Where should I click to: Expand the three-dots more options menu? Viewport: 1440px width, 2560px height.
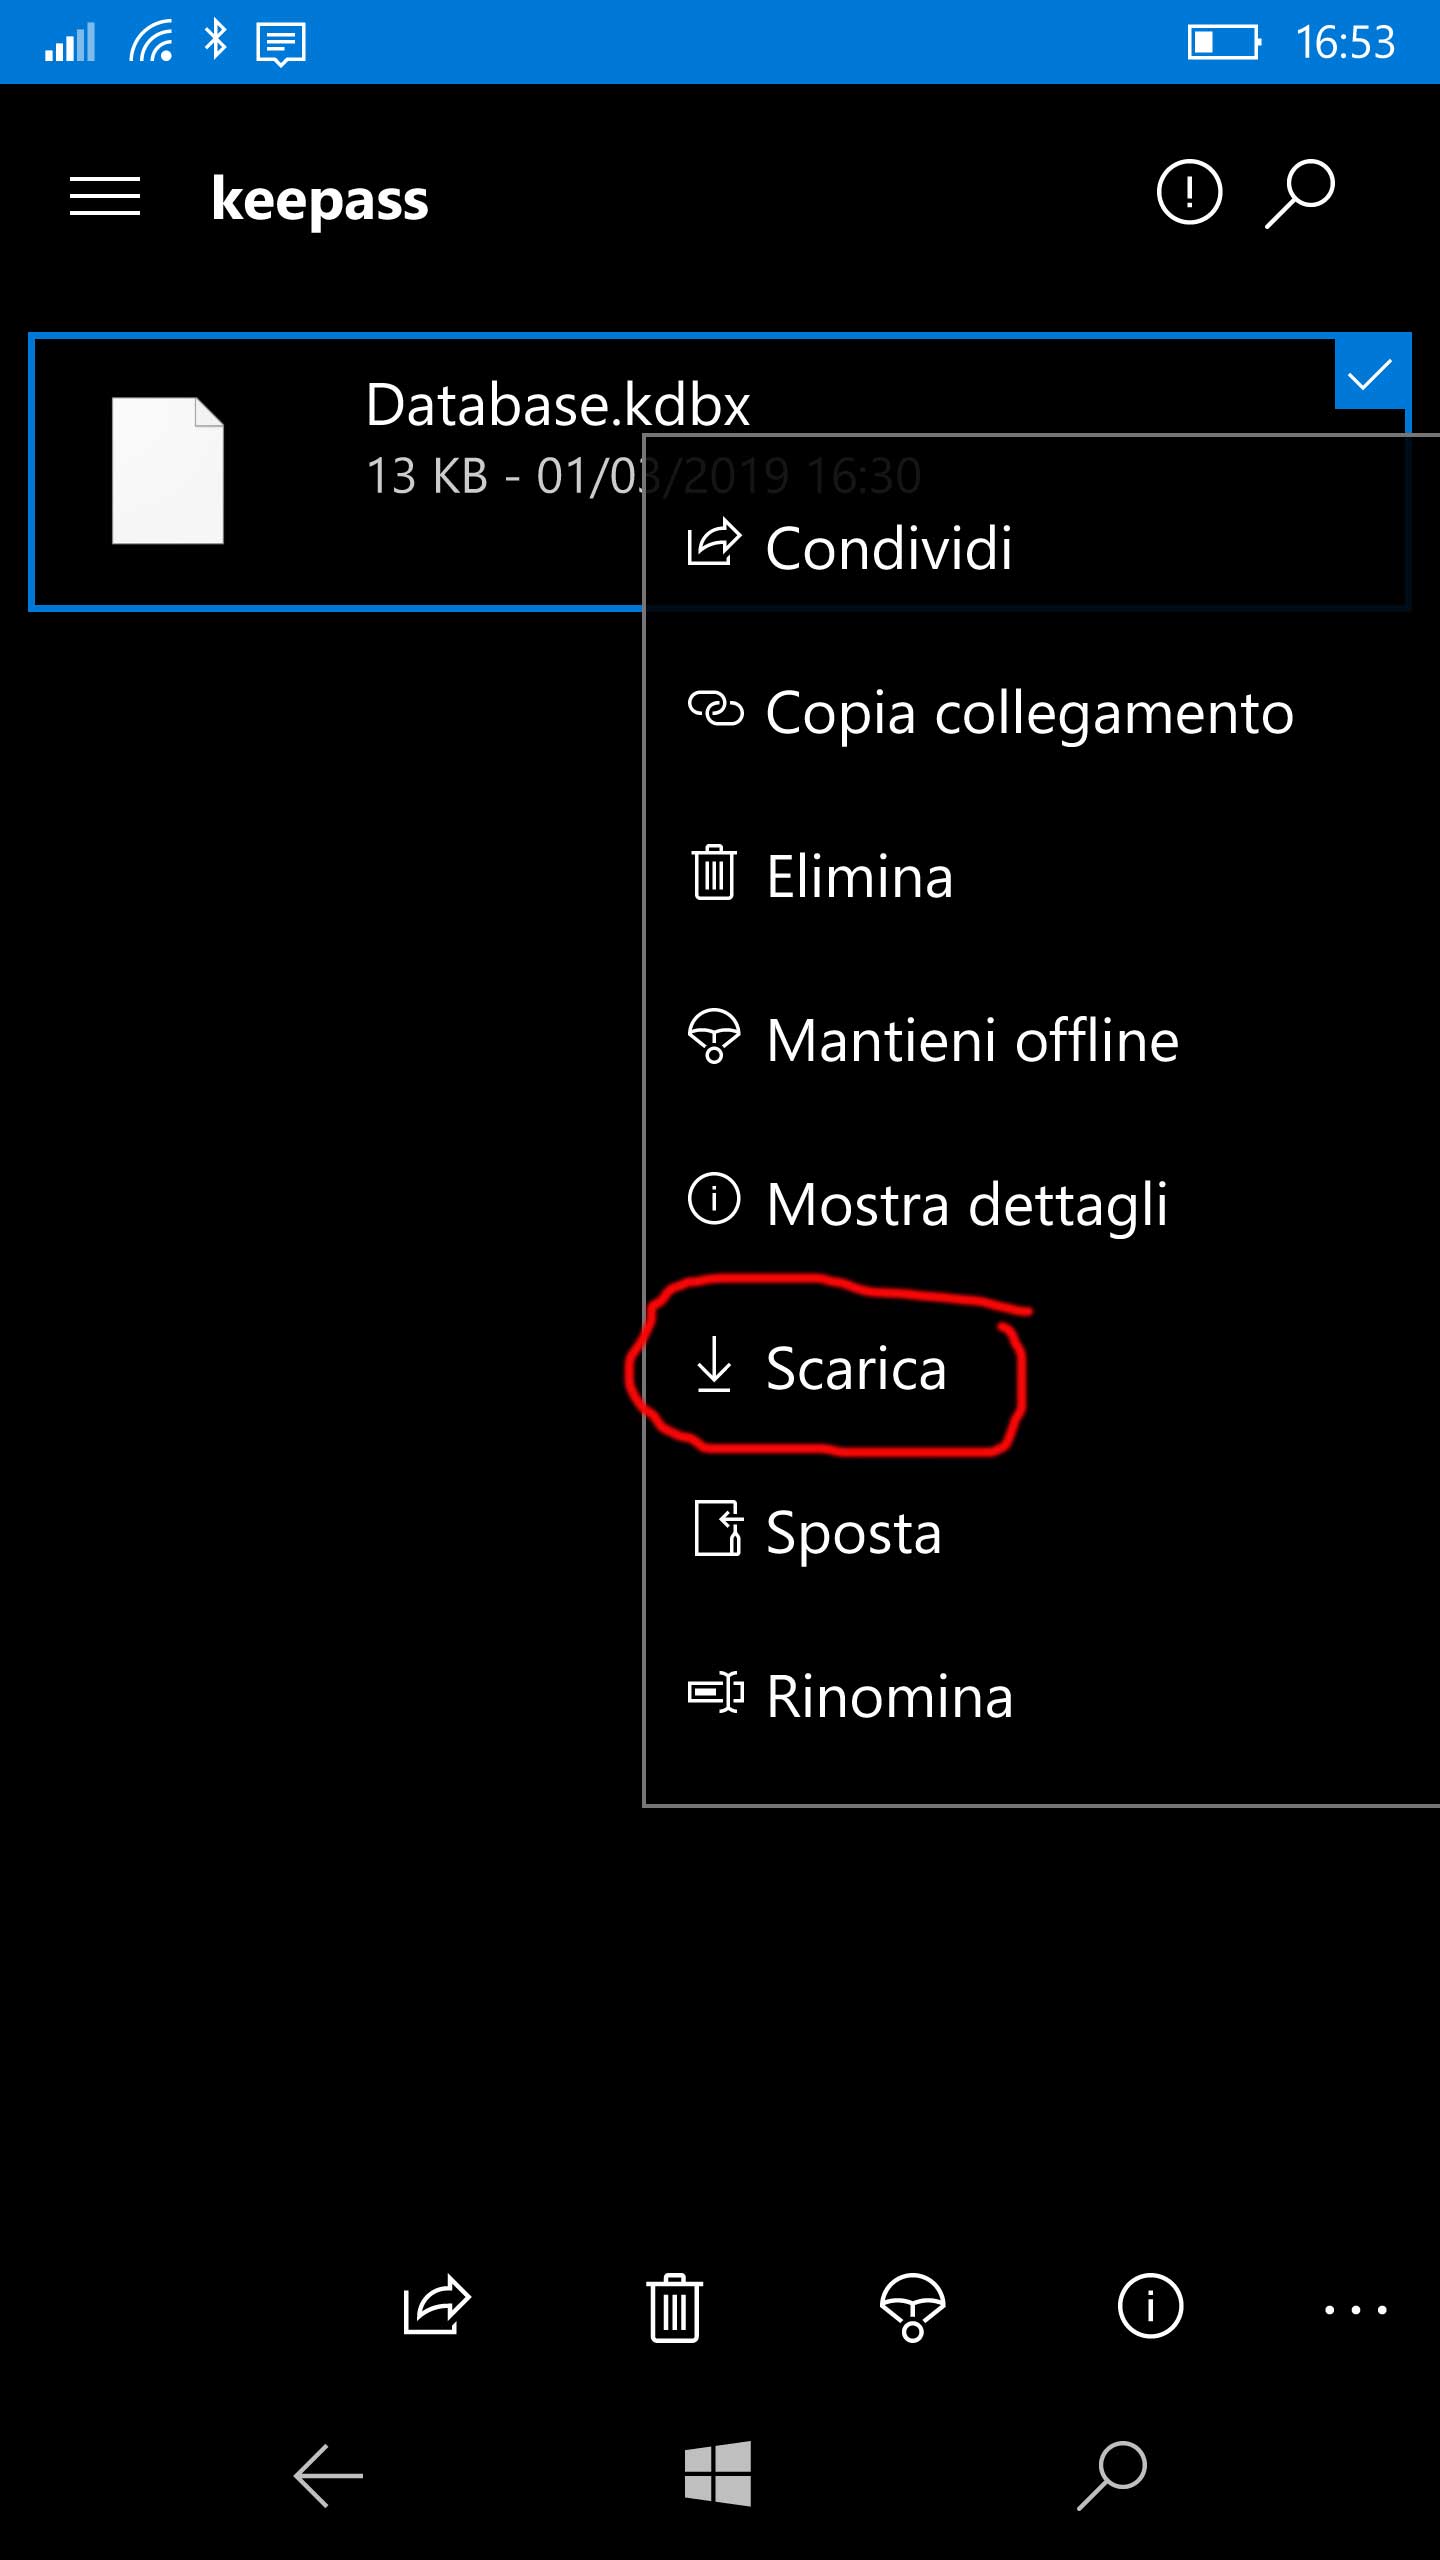tap(1355, 2309)
